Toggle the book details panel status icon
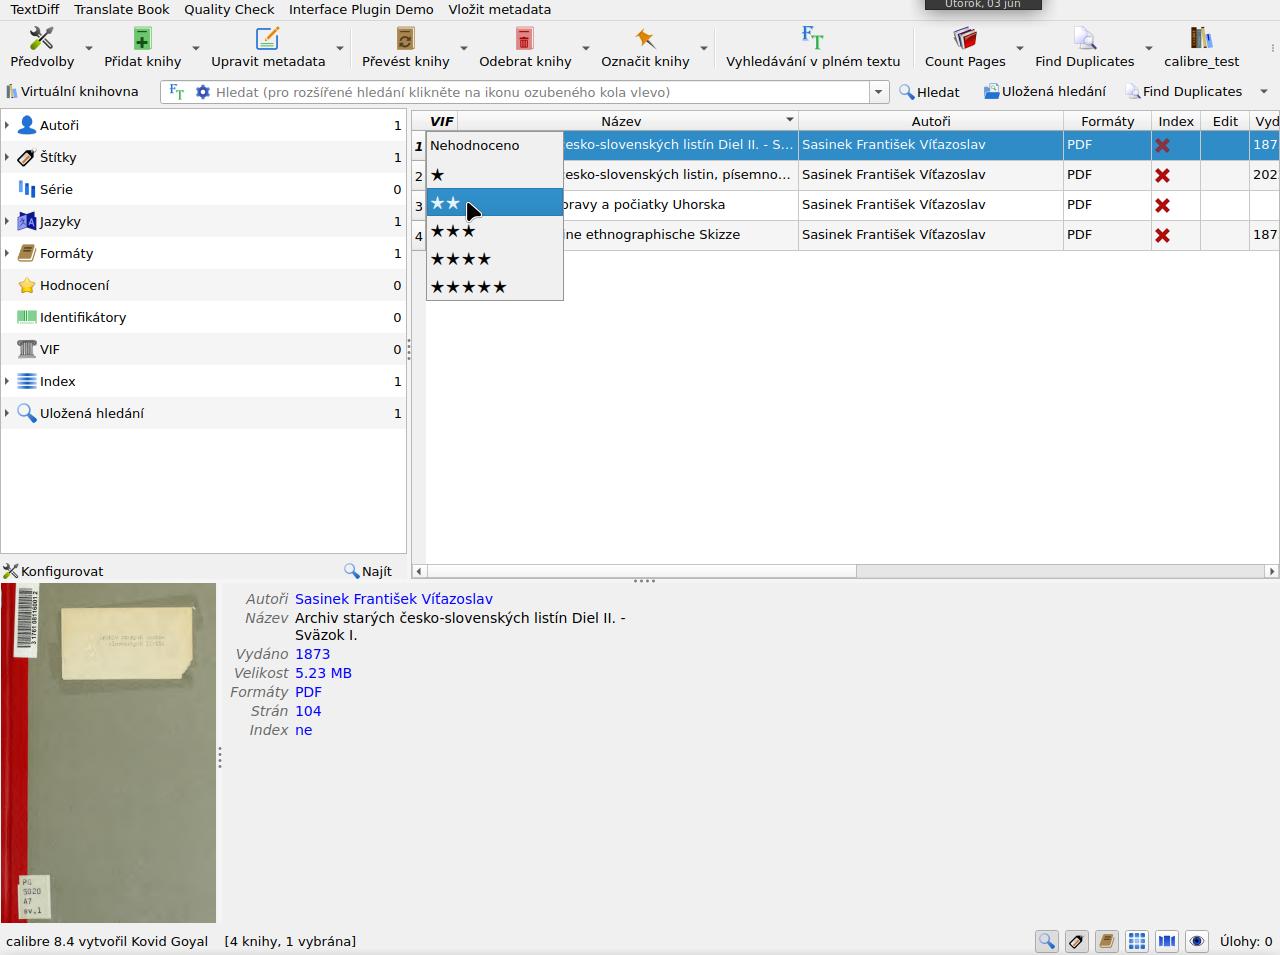The height and width of the screenshot is (955, 1280). [x=1106, y=941]
